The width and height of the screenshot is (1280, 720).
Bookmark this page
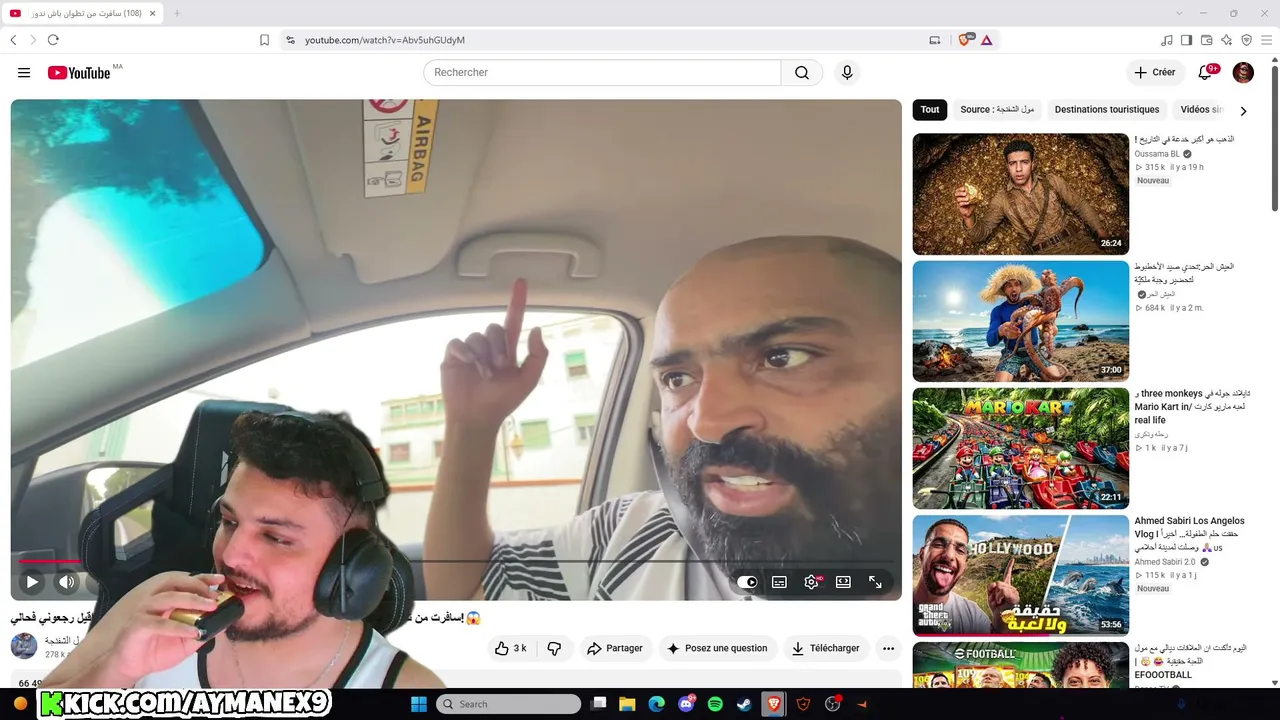point(264,40)
